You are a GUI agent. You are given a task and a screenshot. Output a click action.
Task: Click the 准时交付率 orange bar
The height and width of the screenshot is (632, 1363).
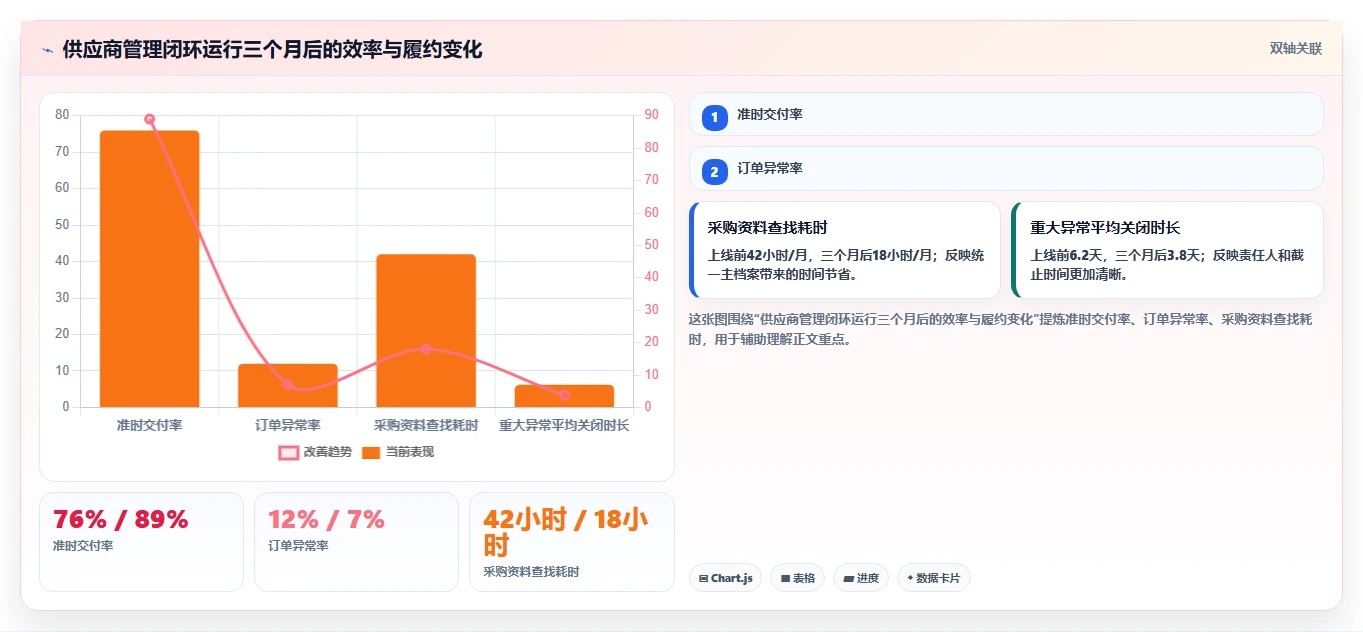pyautogui.click(x=149, y=269)
